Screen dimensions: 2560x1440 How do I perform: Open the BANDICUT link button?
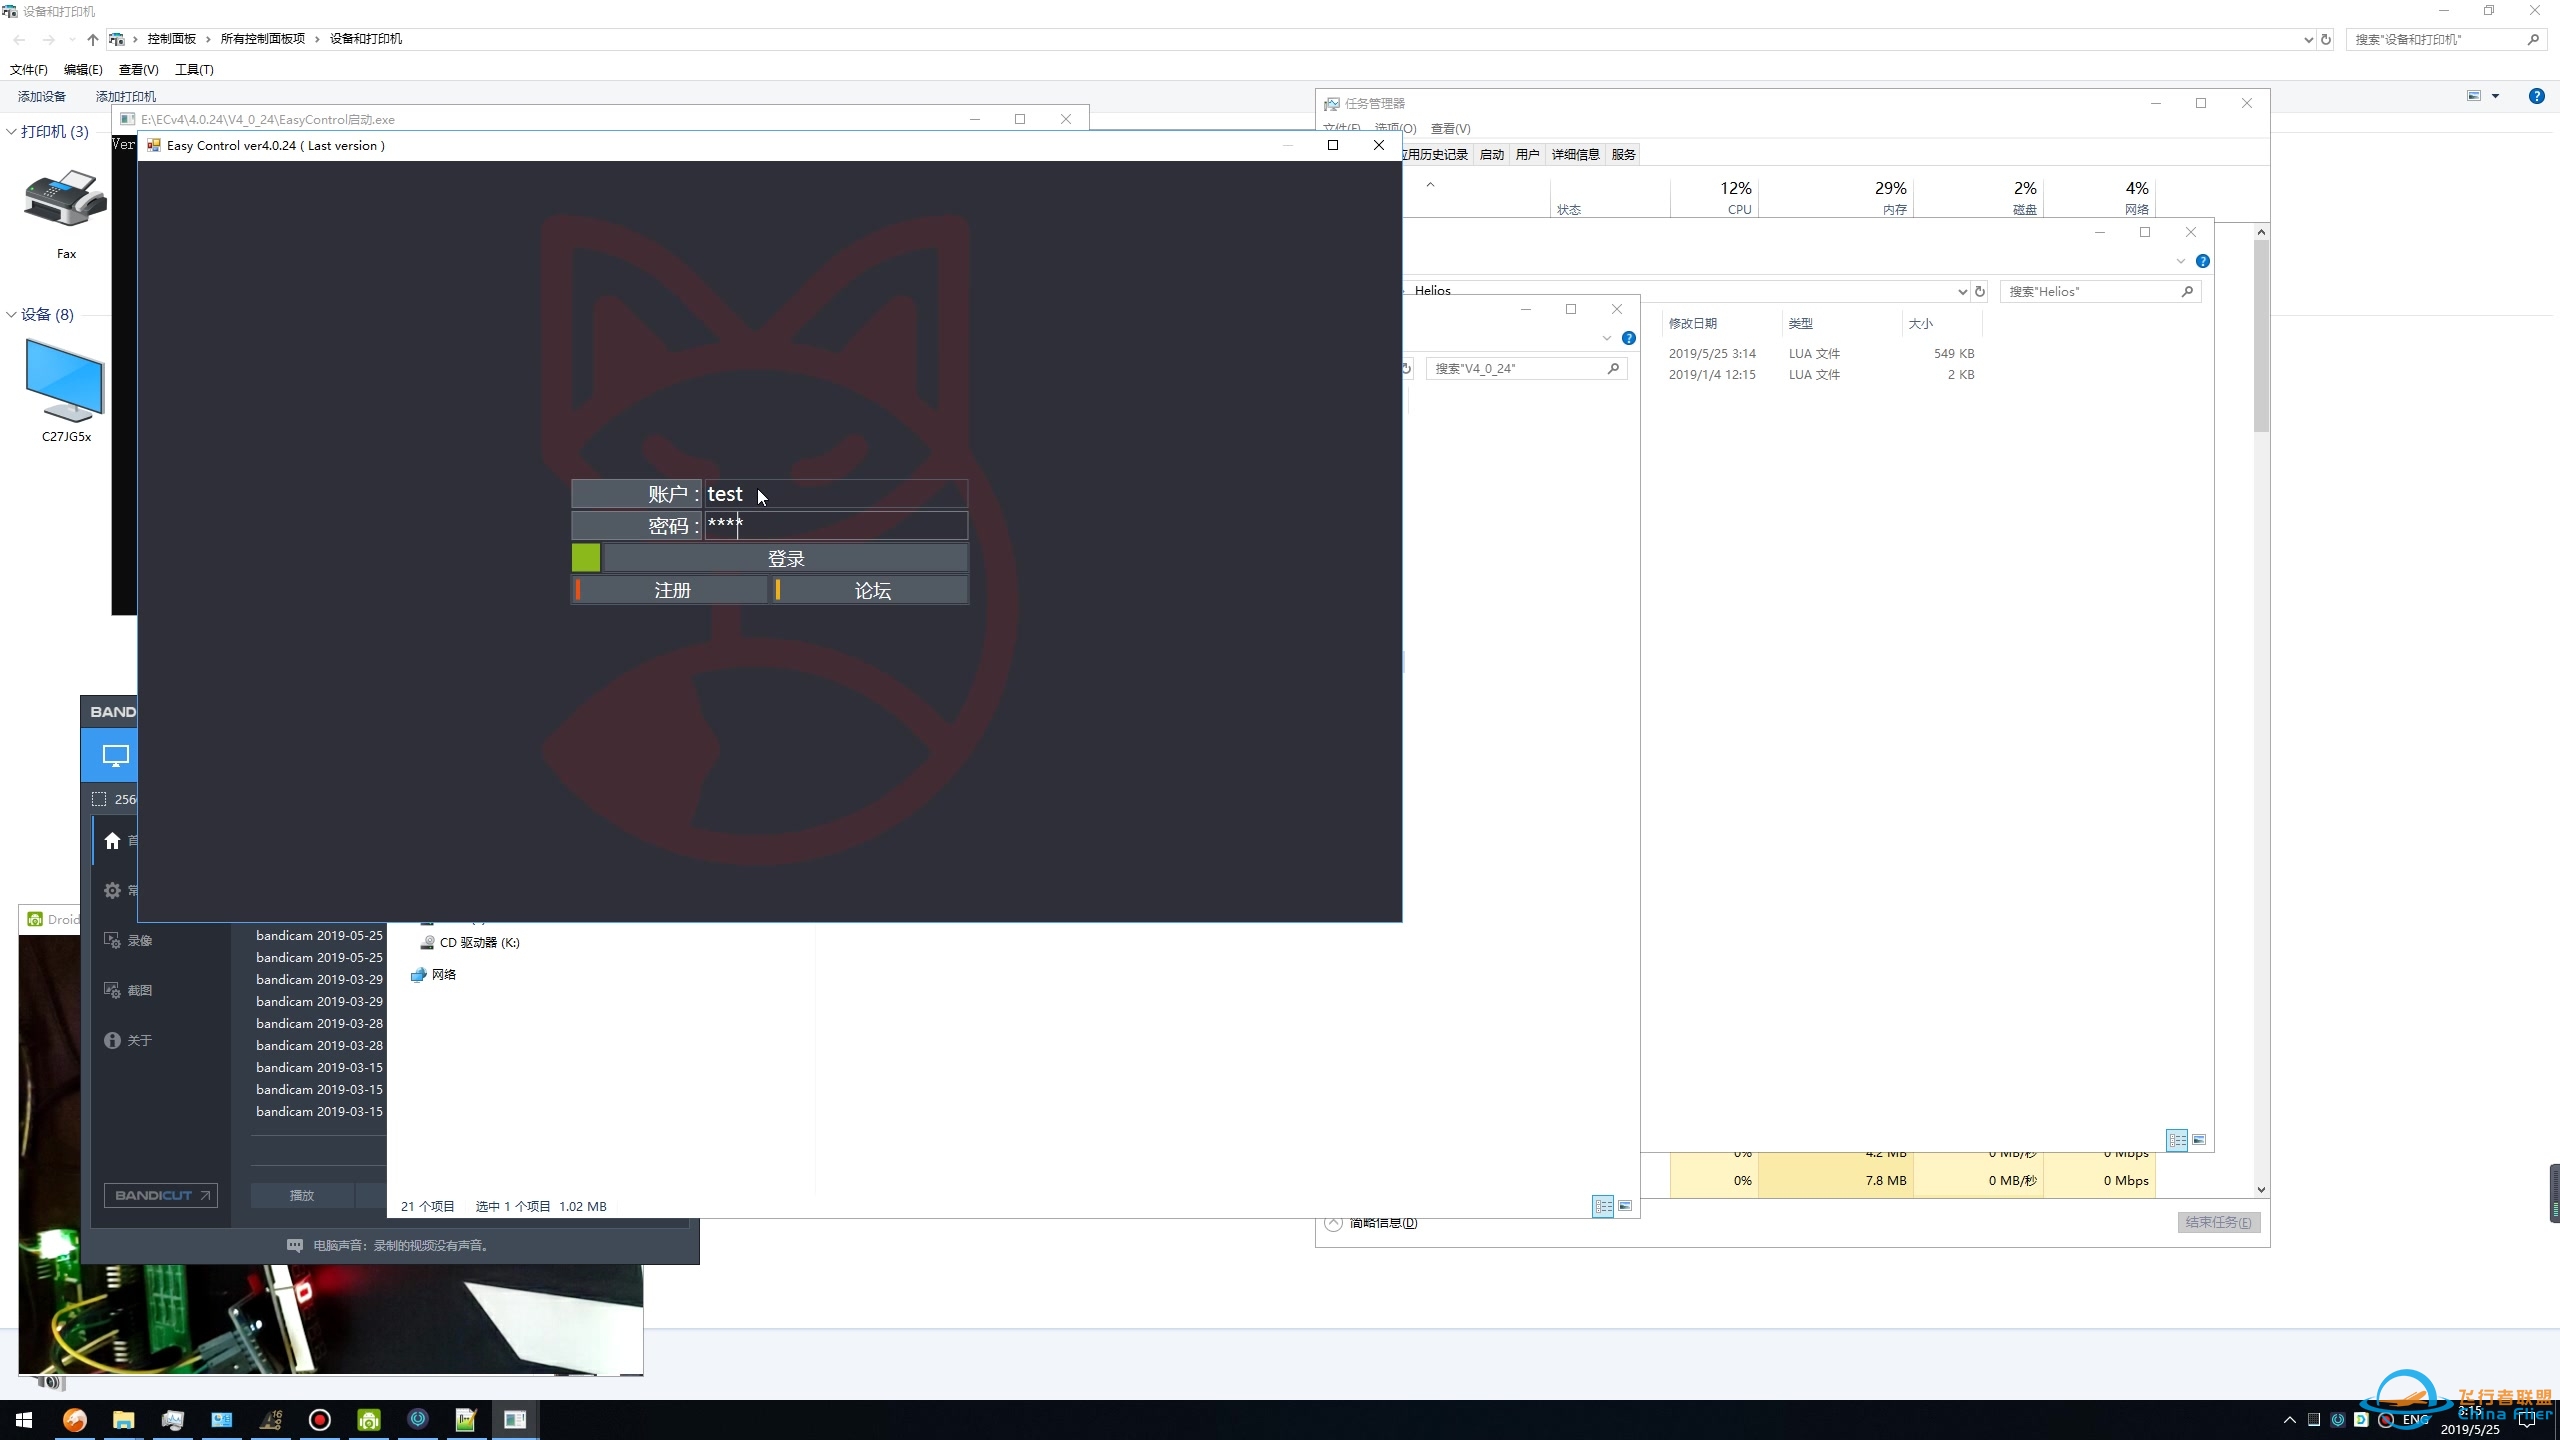pos(160,1195)
